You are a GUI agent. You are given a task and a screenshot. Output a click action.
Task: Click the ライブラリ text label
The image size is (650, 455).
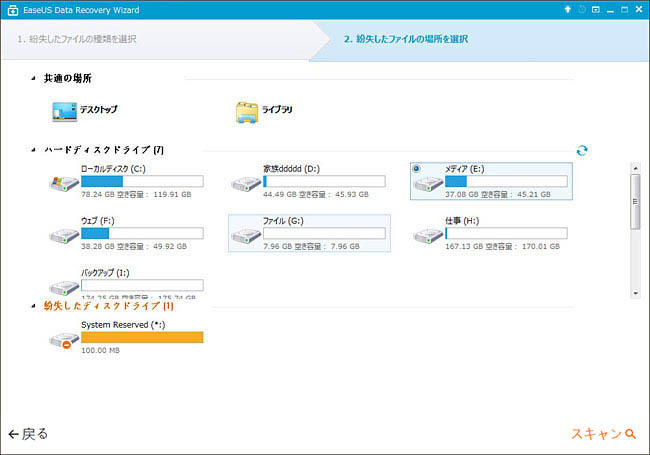click(x=277, y=109)
